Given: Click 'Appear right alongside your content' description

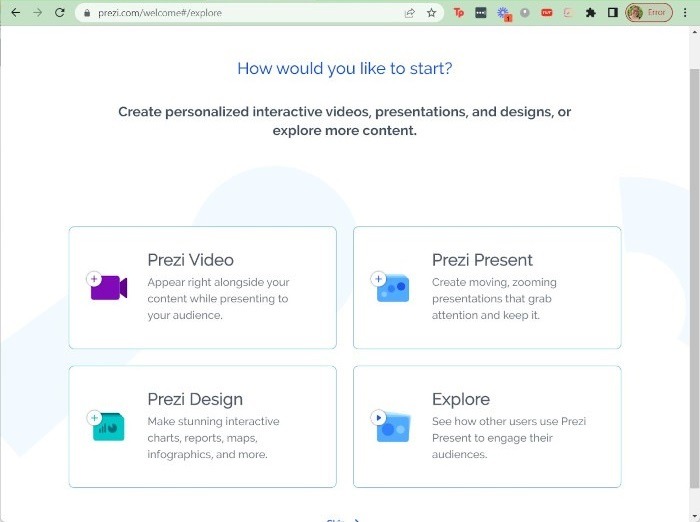Looking at the screenshot, I should [218, 299].
